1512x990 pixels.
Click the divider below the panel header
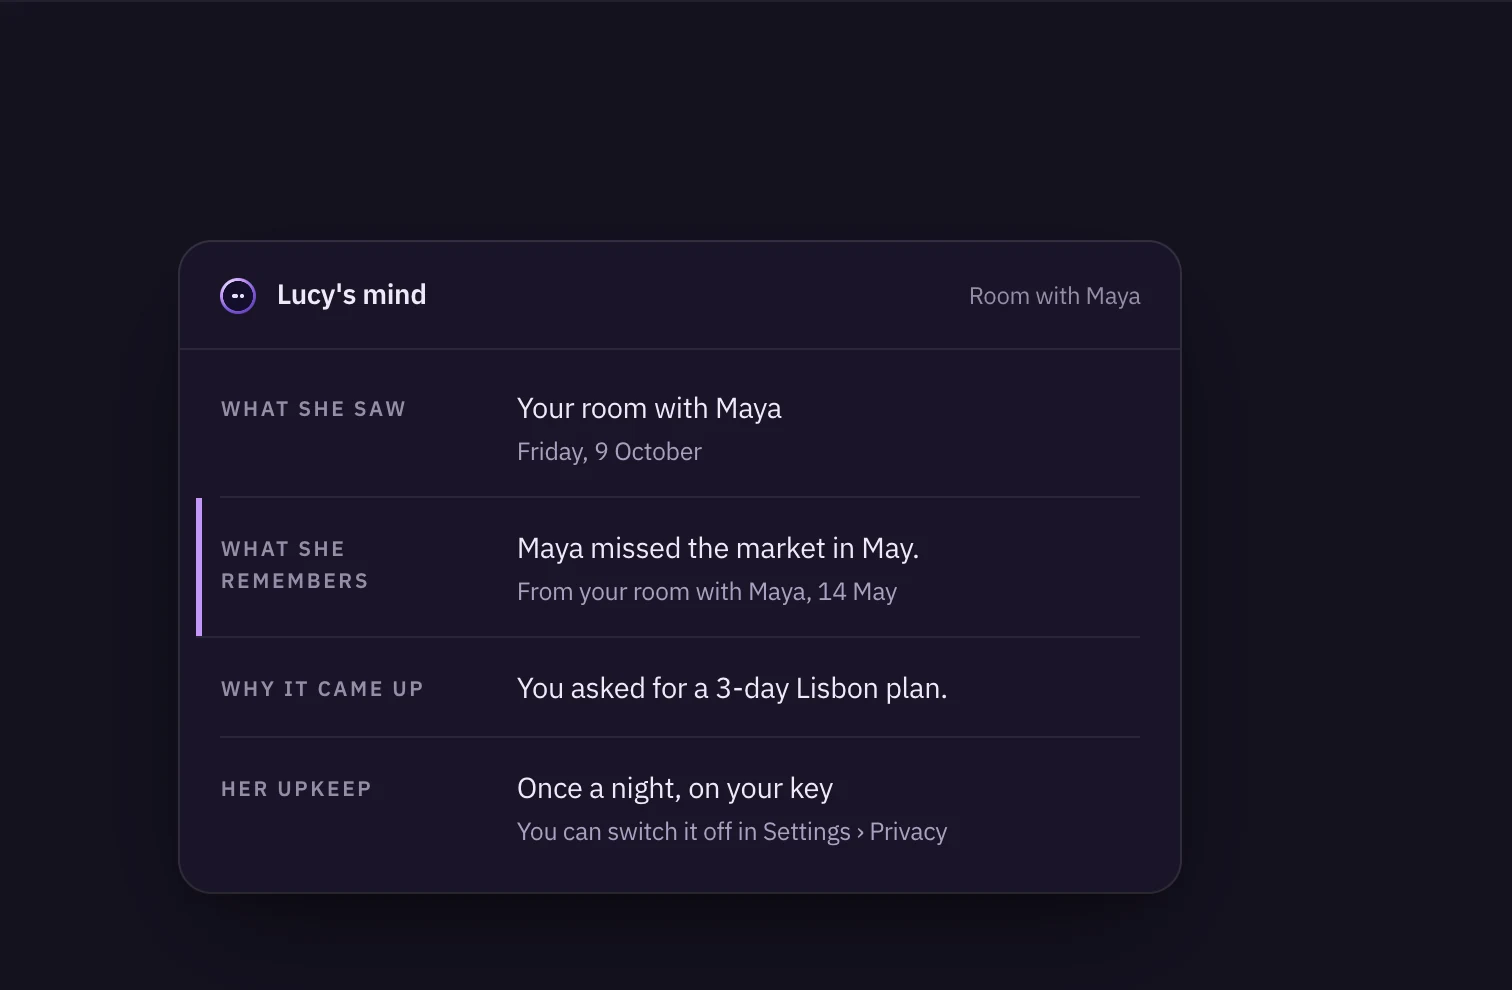click(x=680, y=349)
